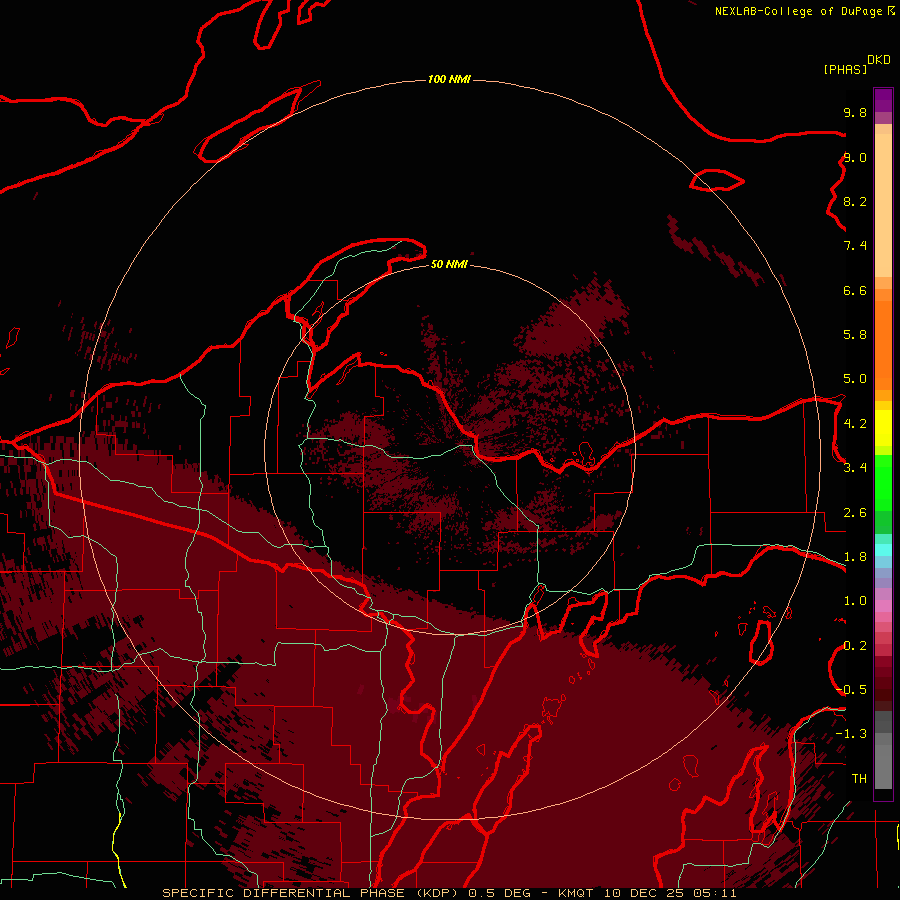Click the -1.3 value on the color scale

852,734
